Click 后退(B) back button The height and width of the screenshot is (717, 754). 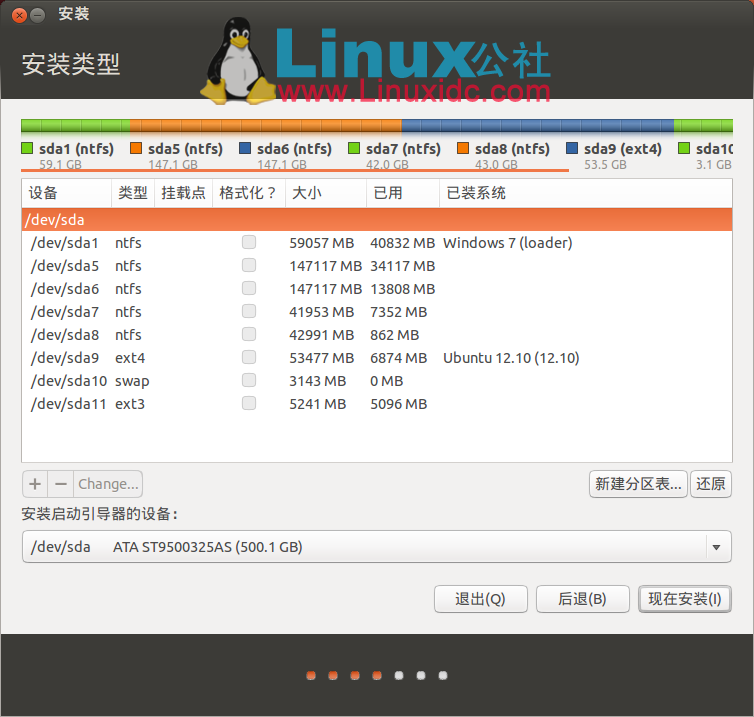click(x=582, y=599)
